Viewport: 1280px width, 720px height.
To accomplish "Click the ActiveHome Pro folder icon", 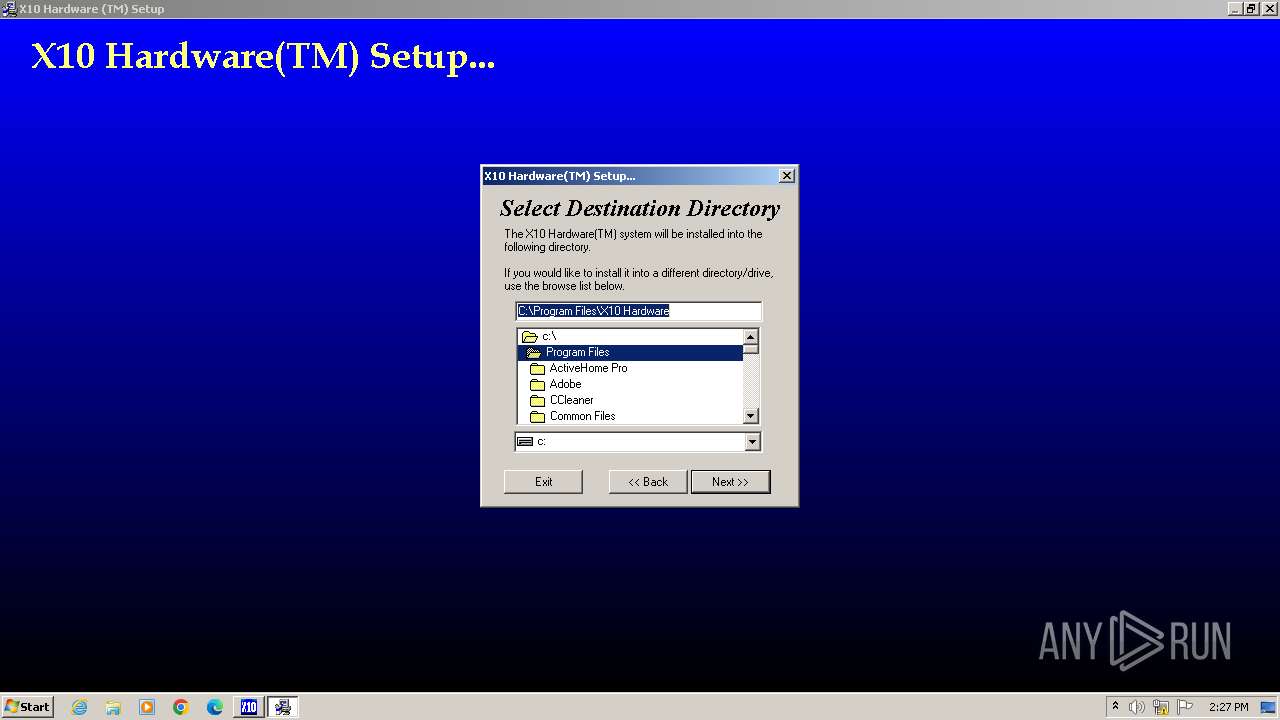I will point(537,368).
